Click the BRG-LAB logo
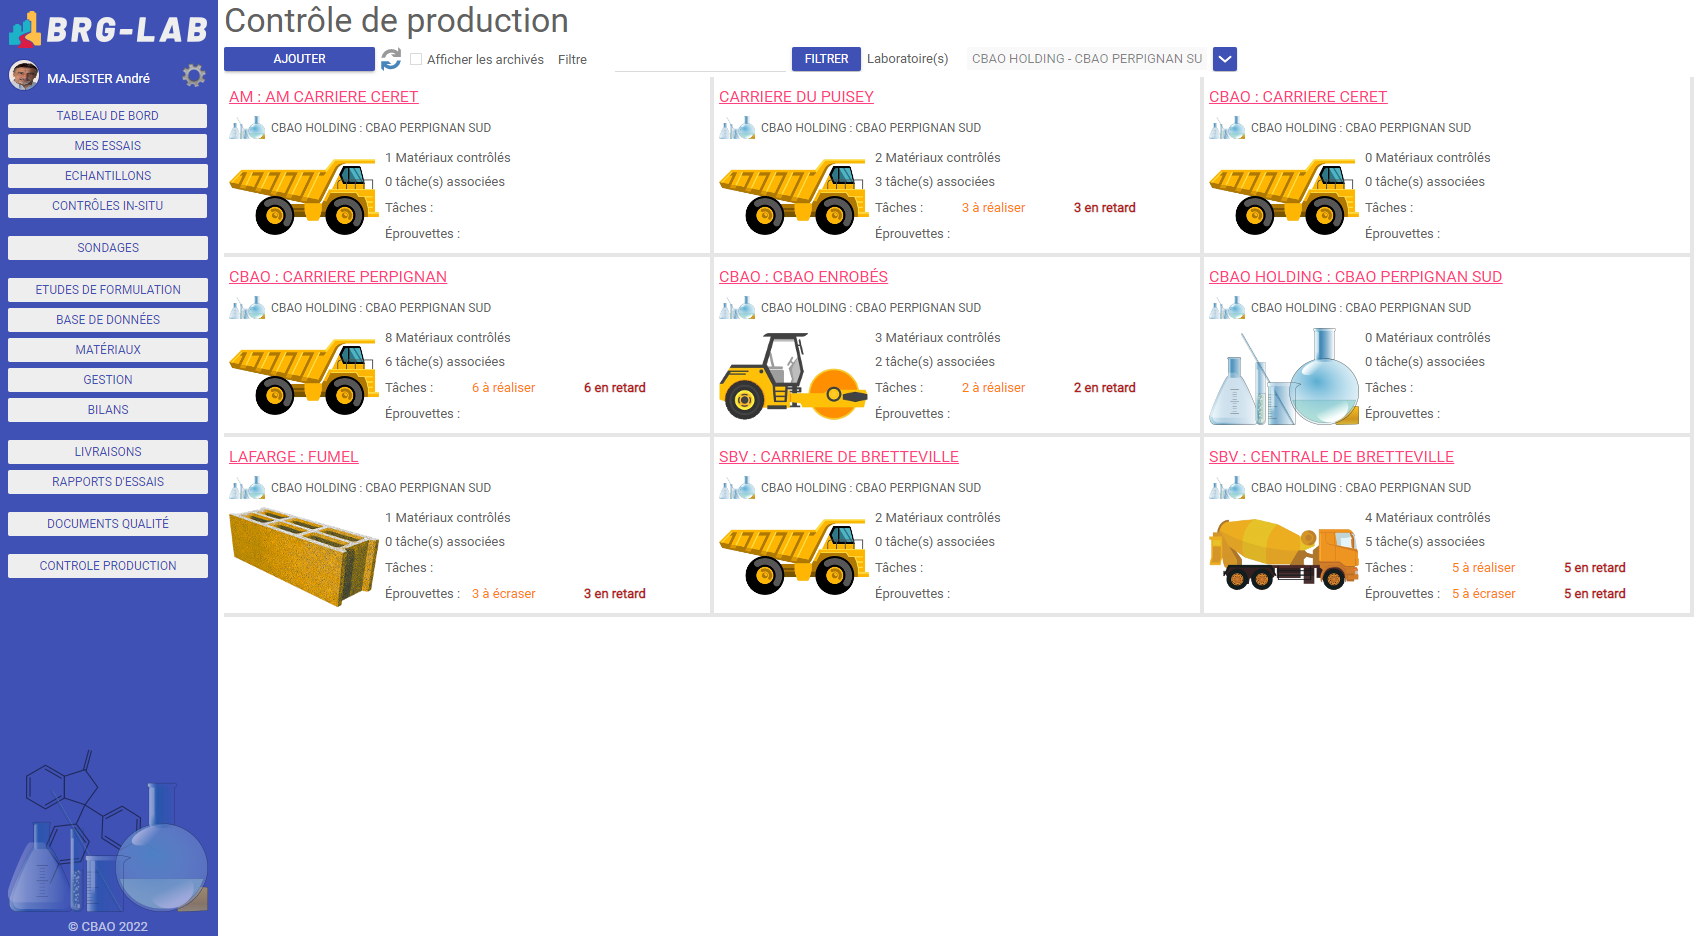 tap(108, 29)
